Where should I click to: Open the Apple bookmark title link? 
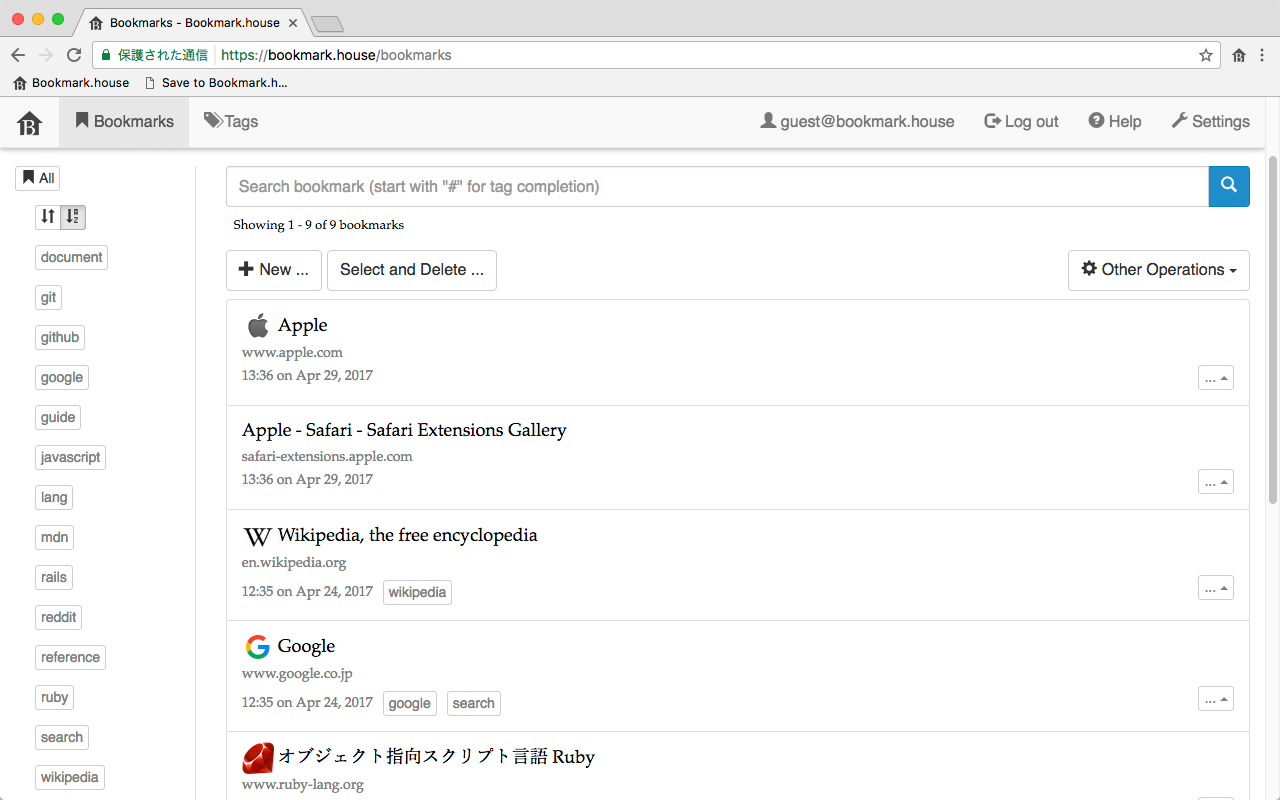pyautogui.click(x=303, y=325)
